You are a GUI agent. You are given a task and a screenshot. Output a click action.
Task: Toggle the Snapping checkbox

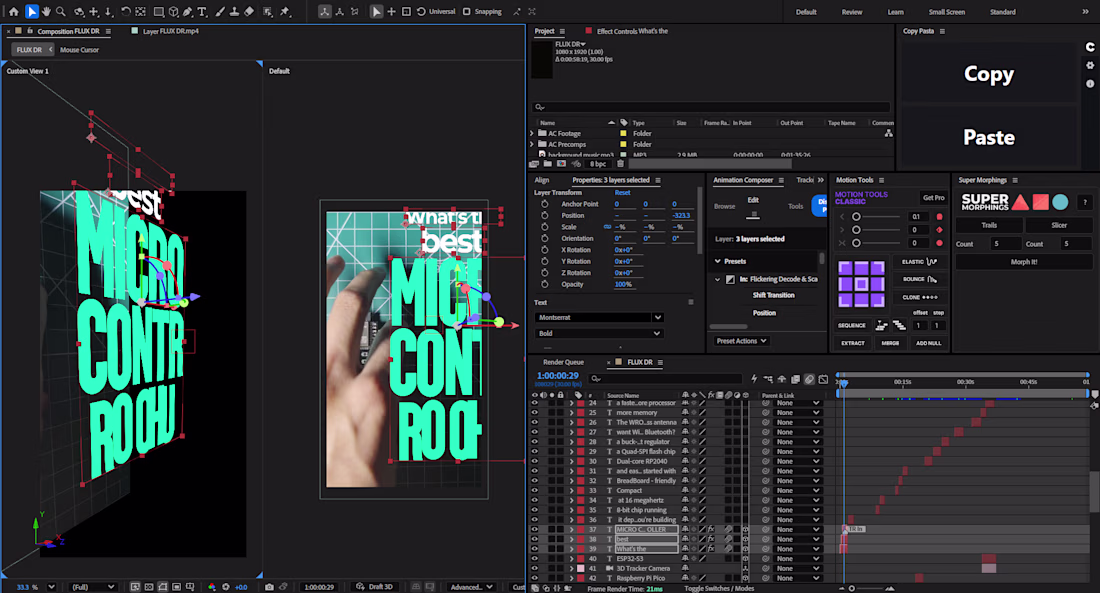pos(467,11)
